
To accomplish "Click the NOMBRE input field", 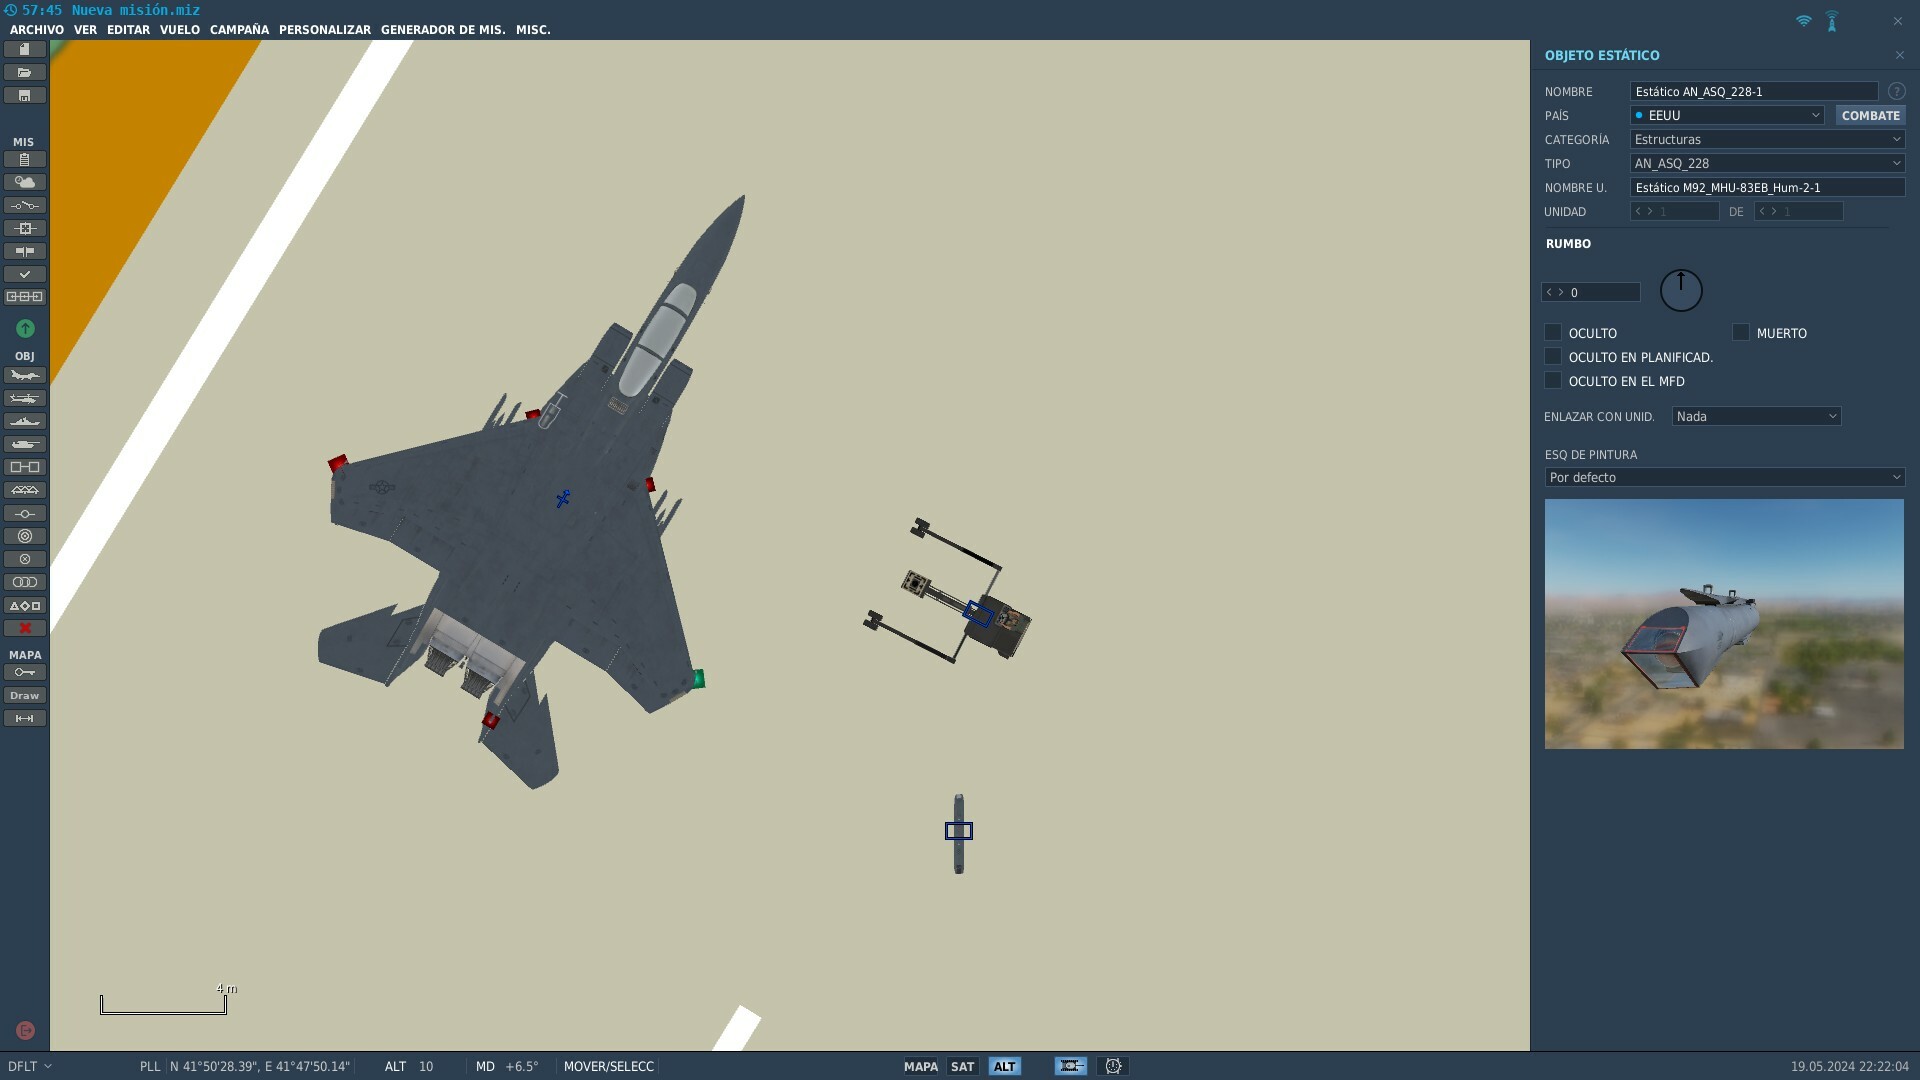I will coord(1754,91).
